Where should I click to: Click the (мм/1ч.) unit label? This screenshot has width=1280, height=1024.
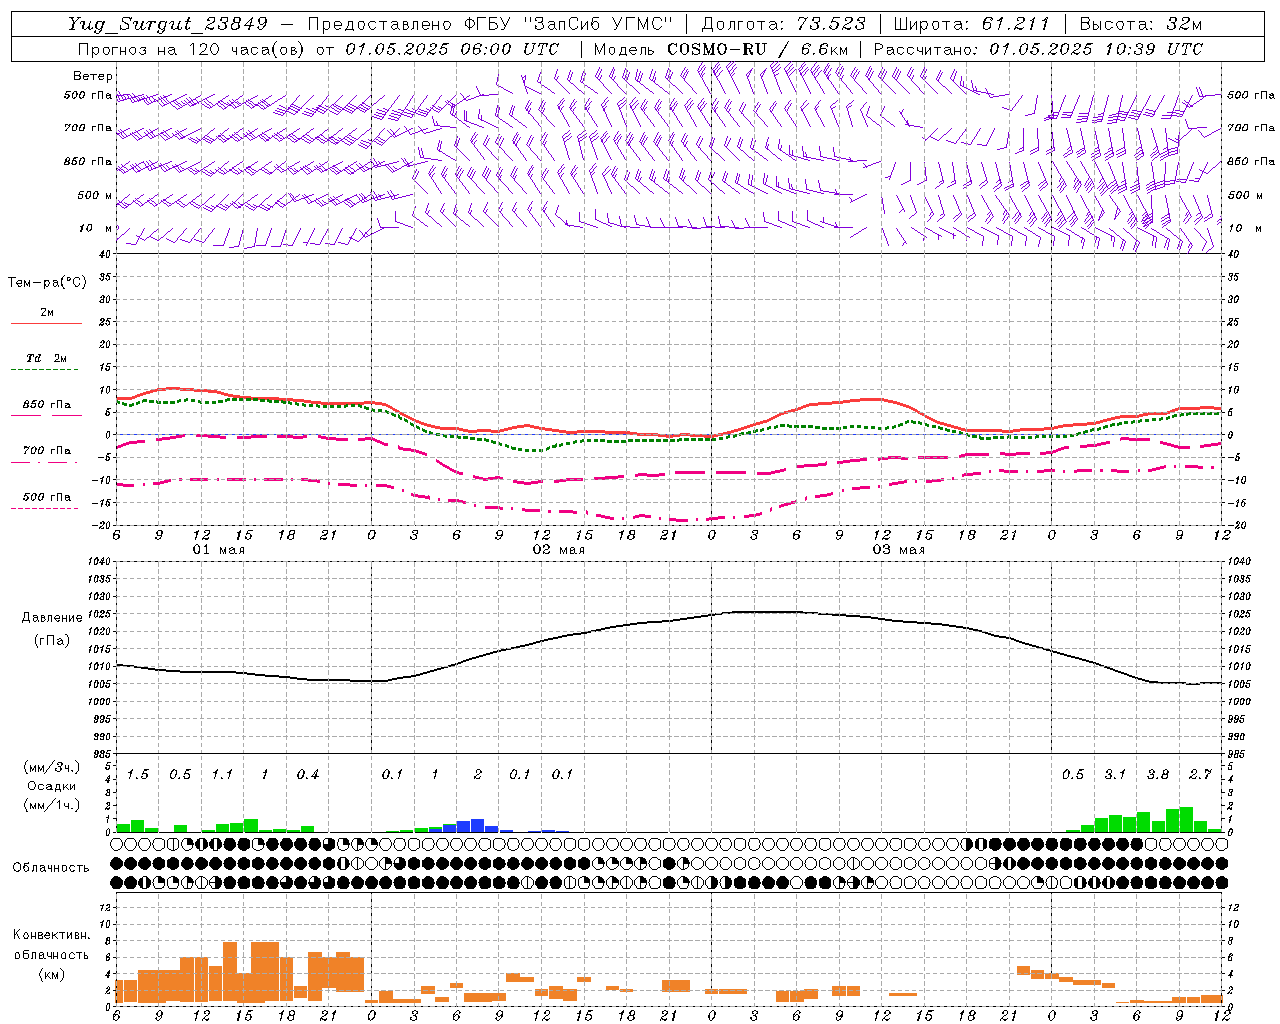51,805
